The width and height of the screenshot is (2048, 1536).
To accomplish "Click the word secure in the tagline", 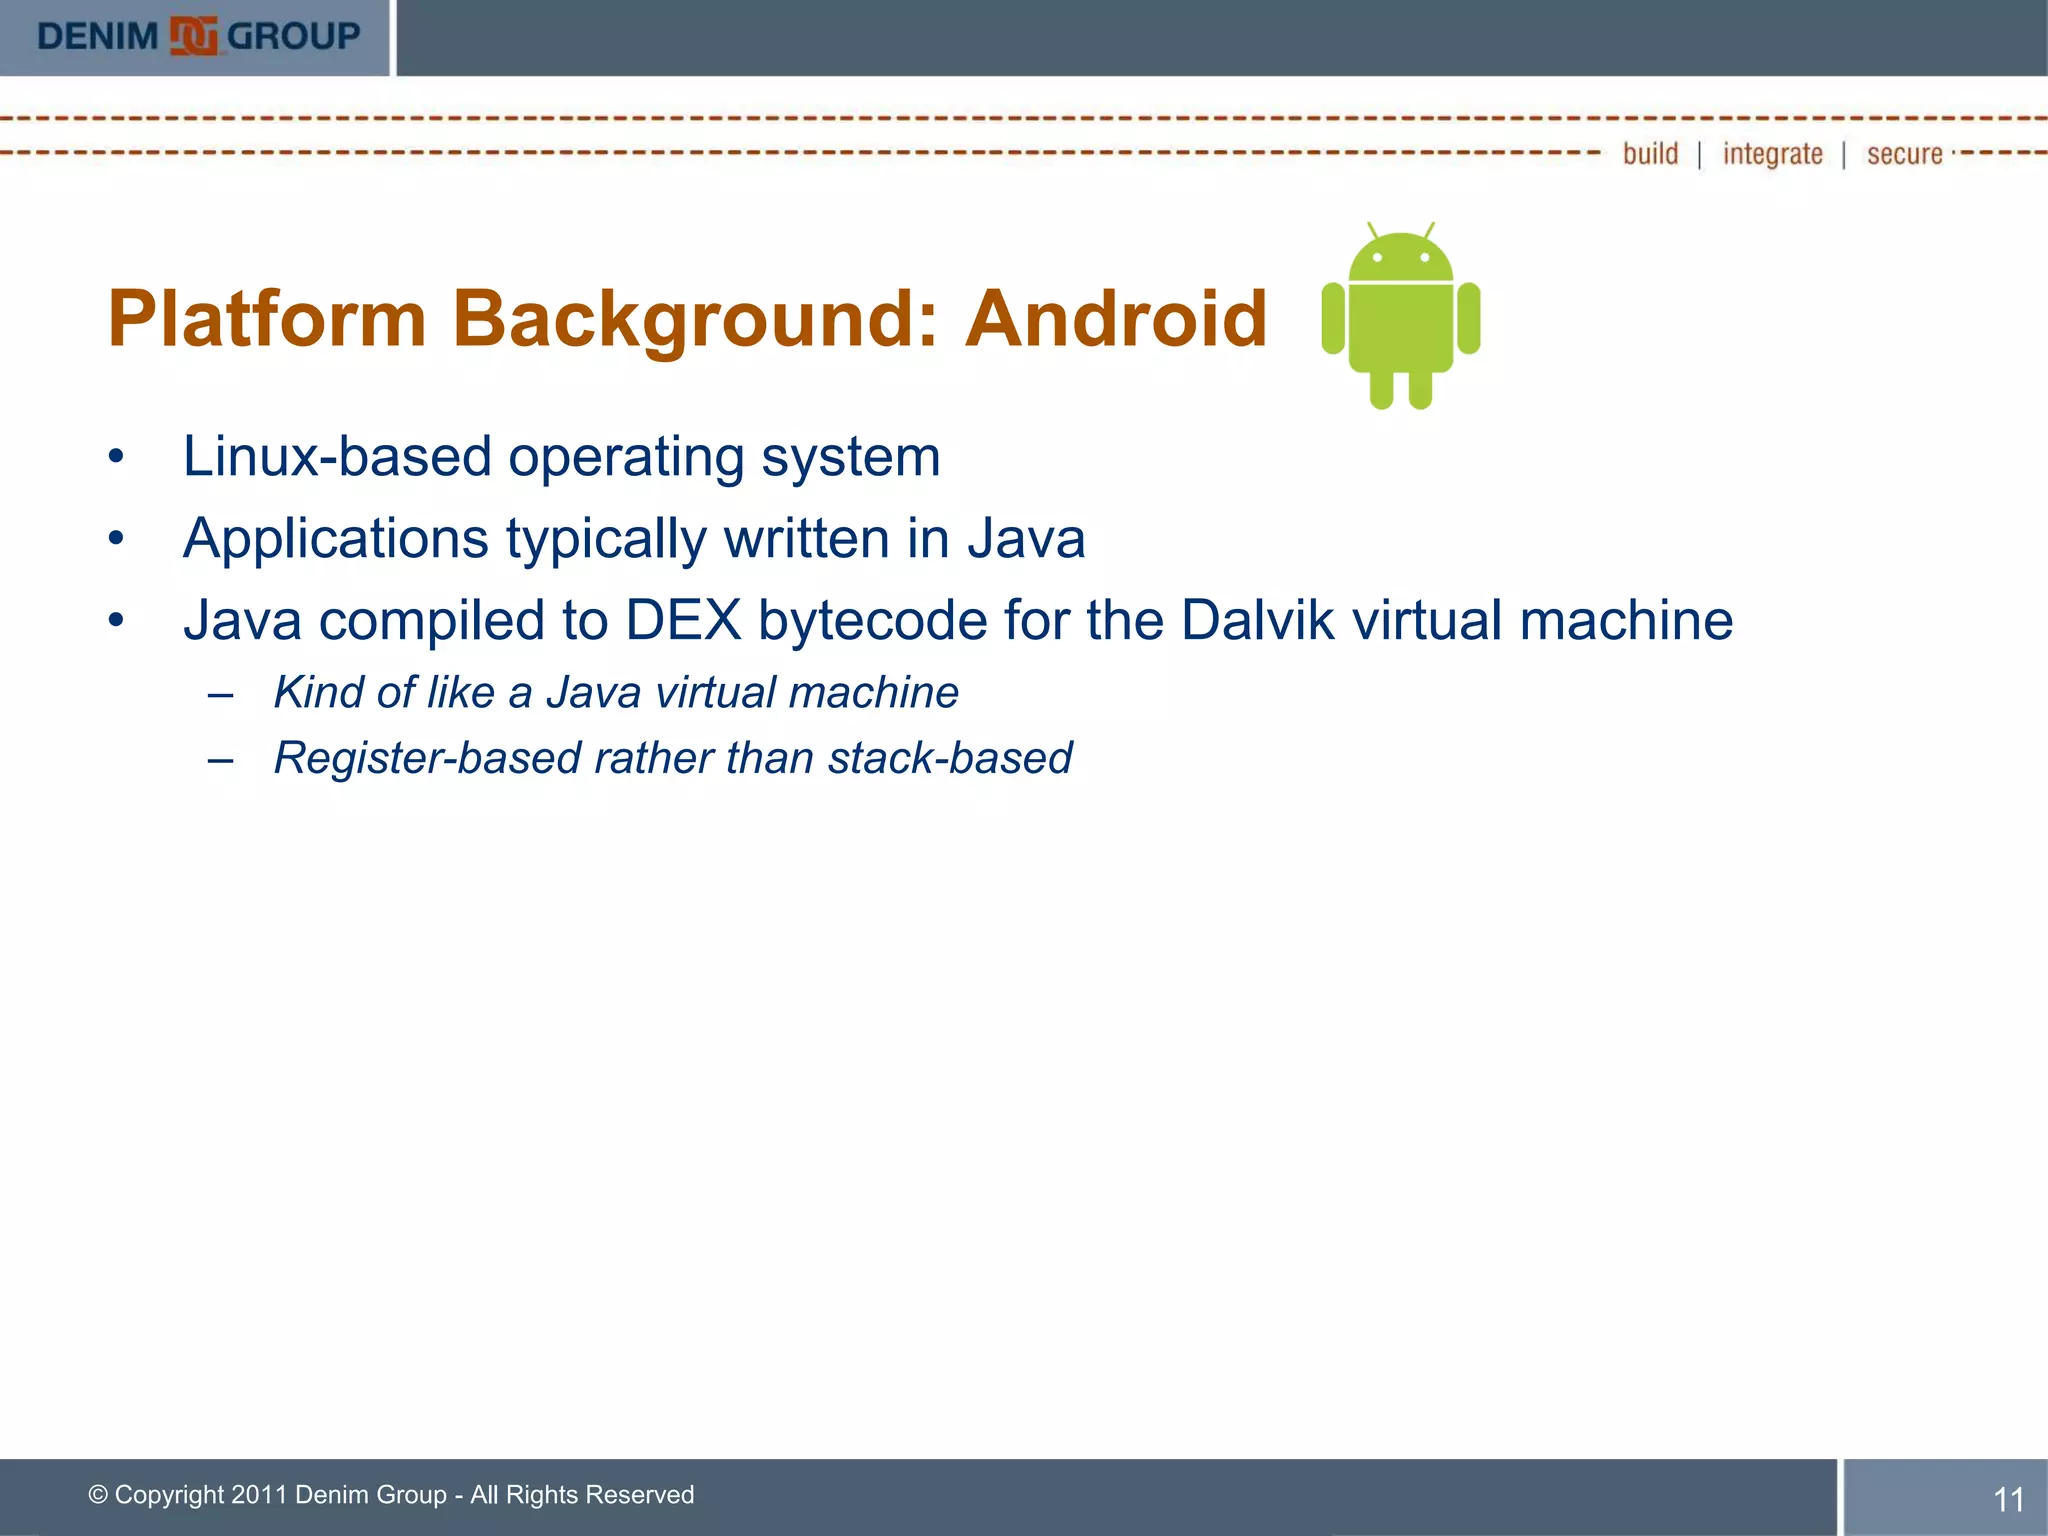I will click(x=1904, y=154).
